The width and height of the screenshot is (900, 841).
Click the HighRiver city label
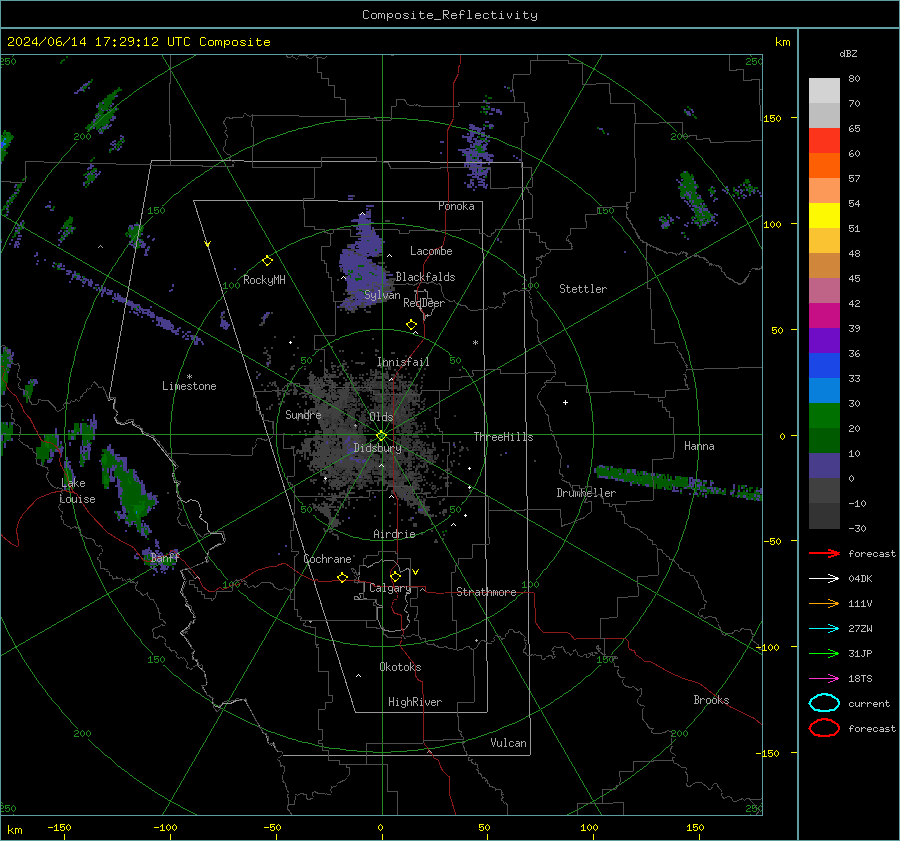[x=415, y=702]
